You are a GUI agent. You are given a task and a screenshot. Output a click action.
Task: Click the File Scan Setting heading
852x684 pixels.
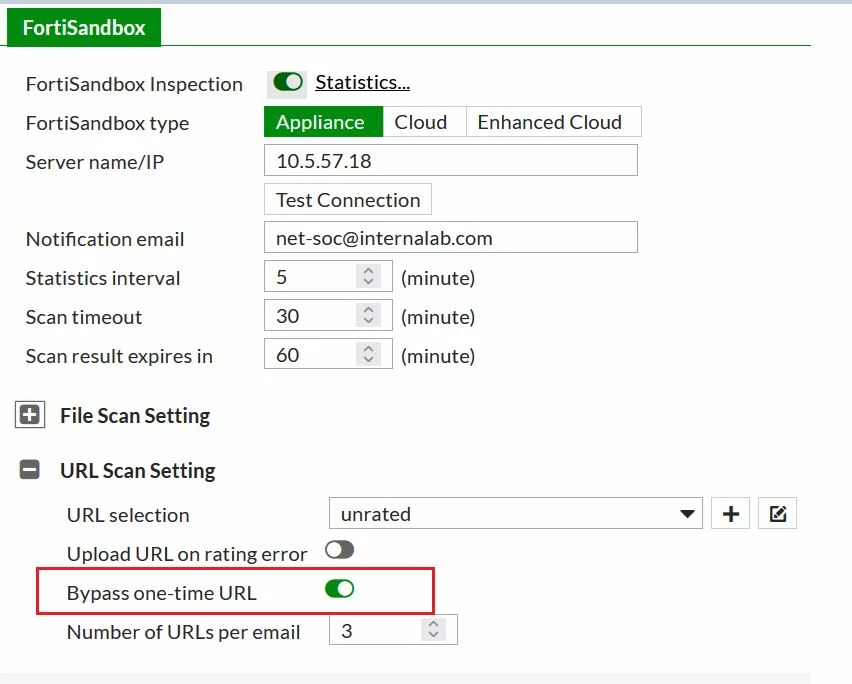pyautogui.click(x=135, y=416)
